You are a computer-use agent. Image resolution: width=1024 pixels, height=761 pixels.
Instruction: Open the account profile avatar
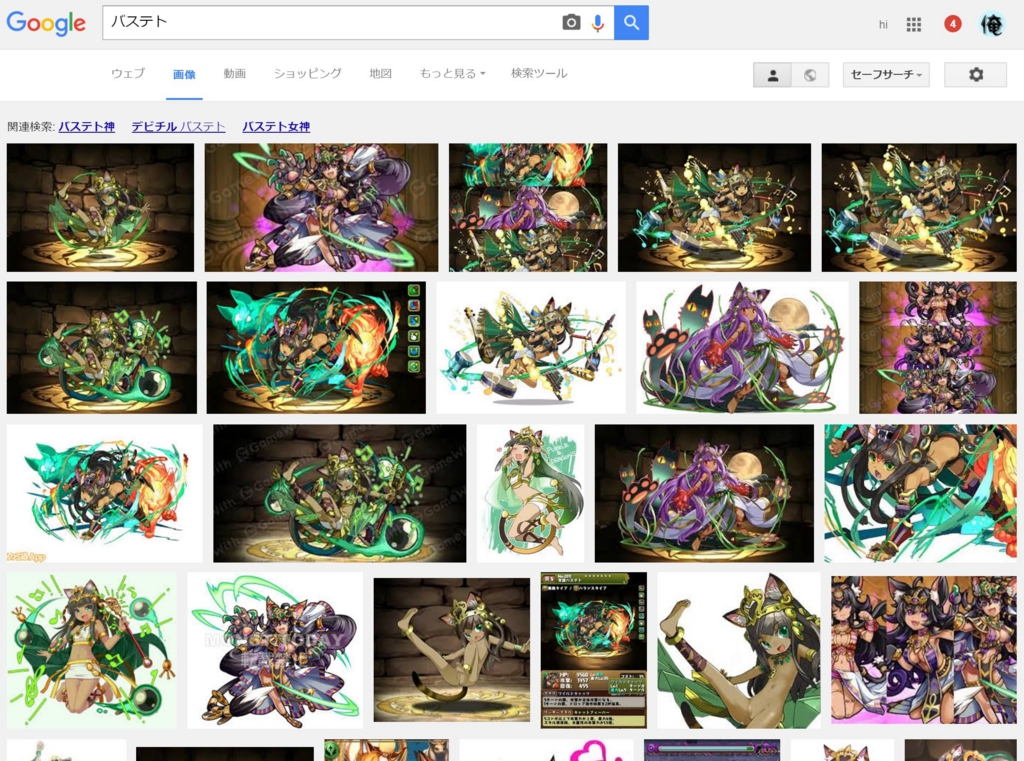[991, 24]
